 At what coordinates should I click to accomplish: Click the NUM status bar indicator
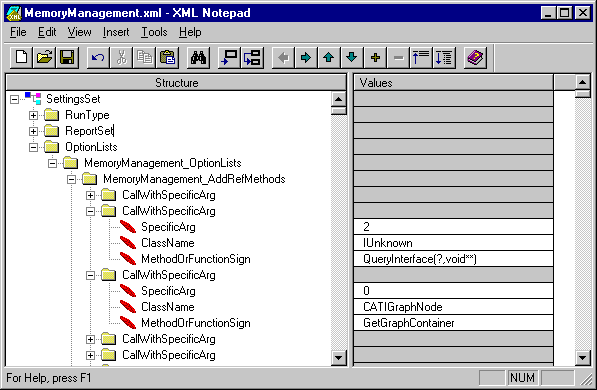522,377
